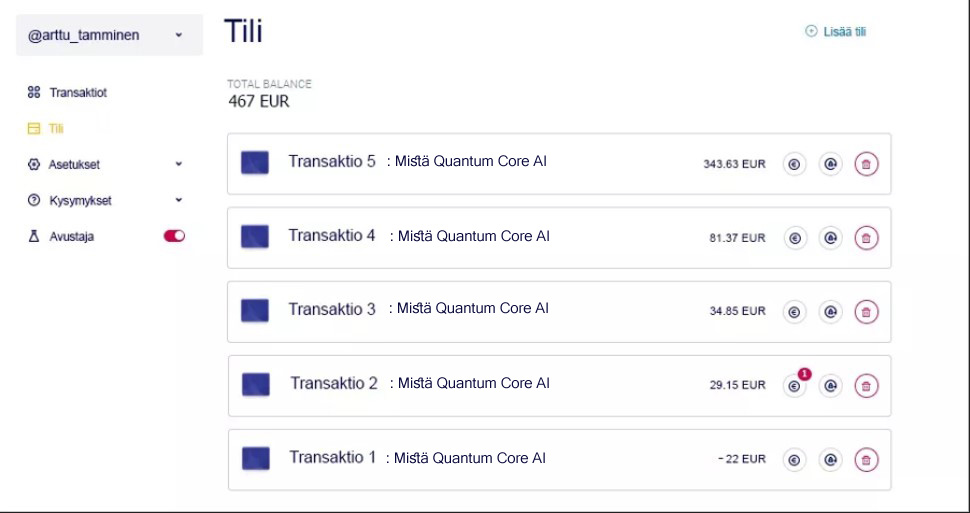
Task: Open the @arttu_tamminen account dropdown
Action: pyautogui.click(x=109, y=35)
